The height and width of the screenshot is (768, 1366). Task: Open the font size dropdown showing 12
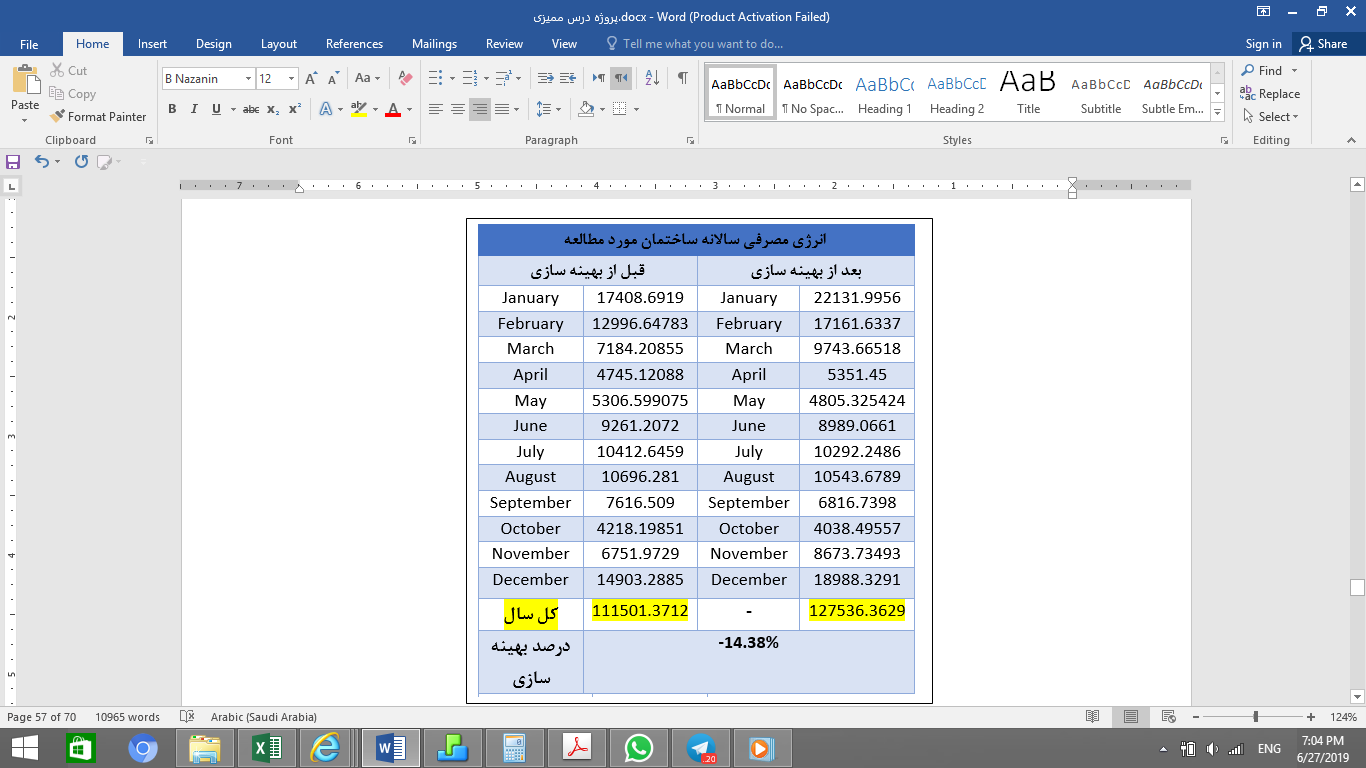tap(291, 78)
